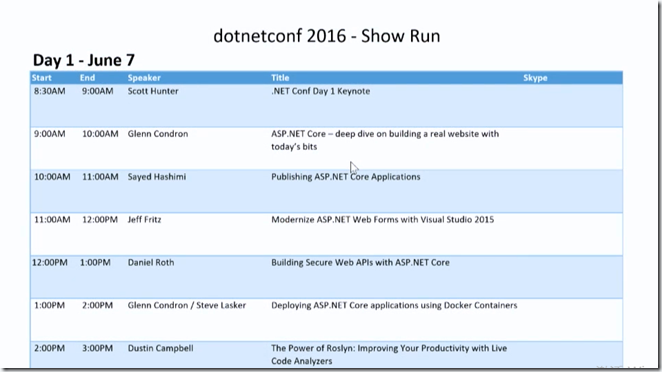Click speaker name 'Jeff Fritz'
662x372 pixels.
[x=144, y=220]
